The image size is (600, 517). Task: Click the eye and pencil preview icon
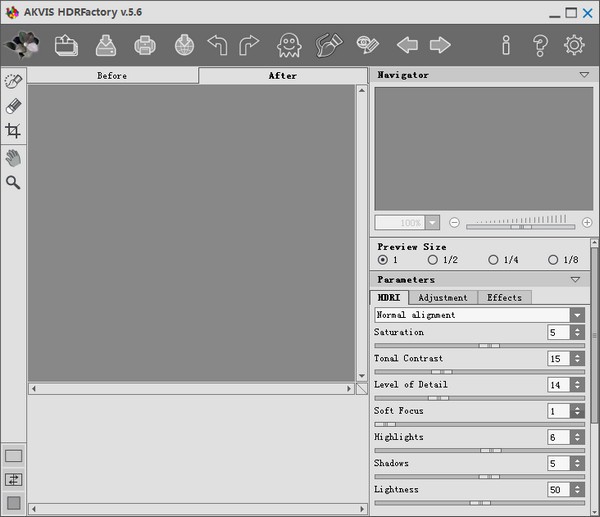368,45
